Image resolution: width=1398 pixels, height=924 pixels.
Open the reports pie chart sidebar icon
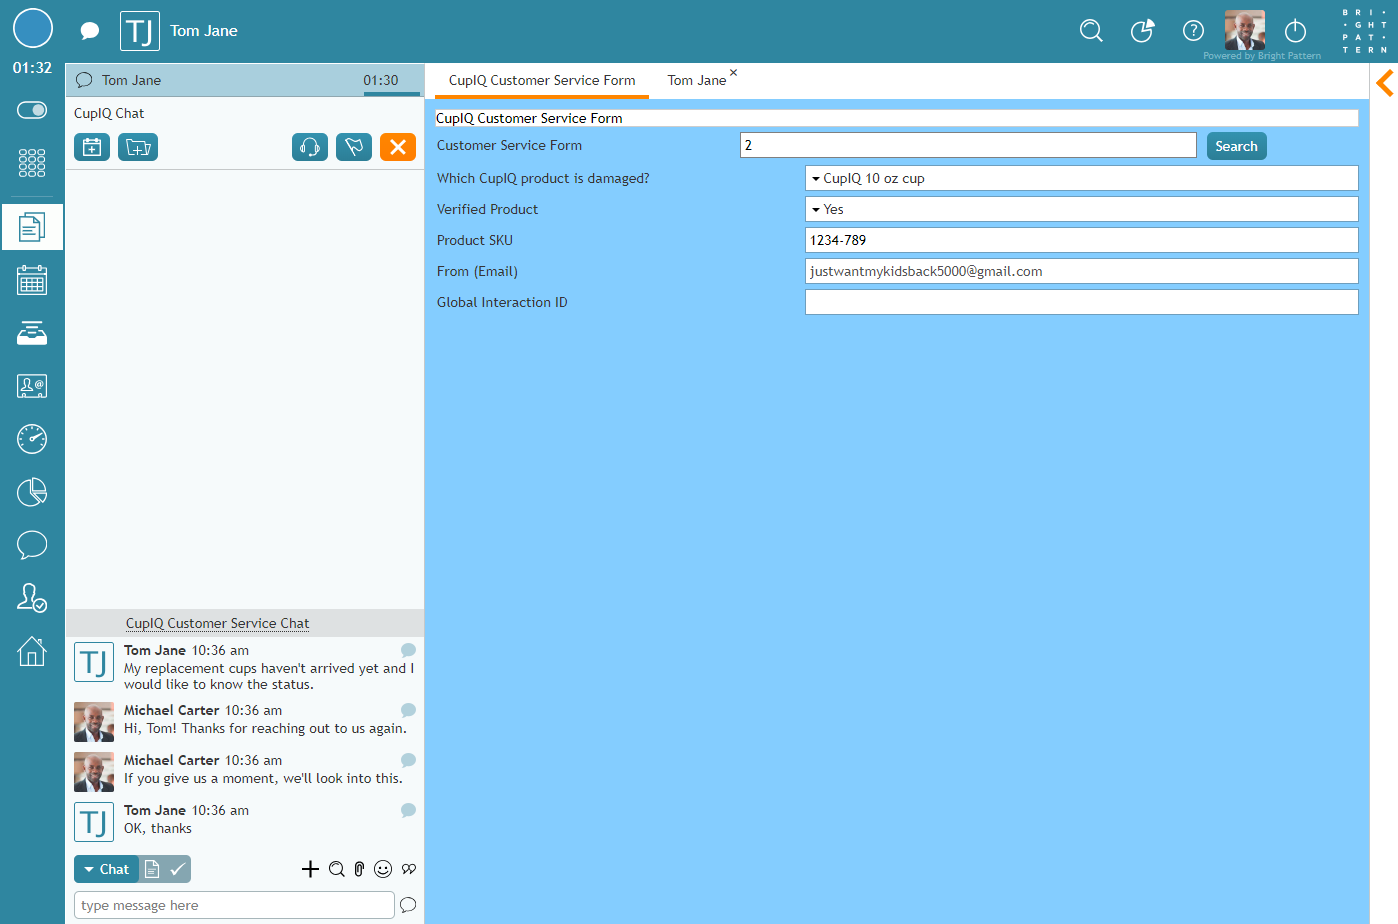click(x=32, y=492)
